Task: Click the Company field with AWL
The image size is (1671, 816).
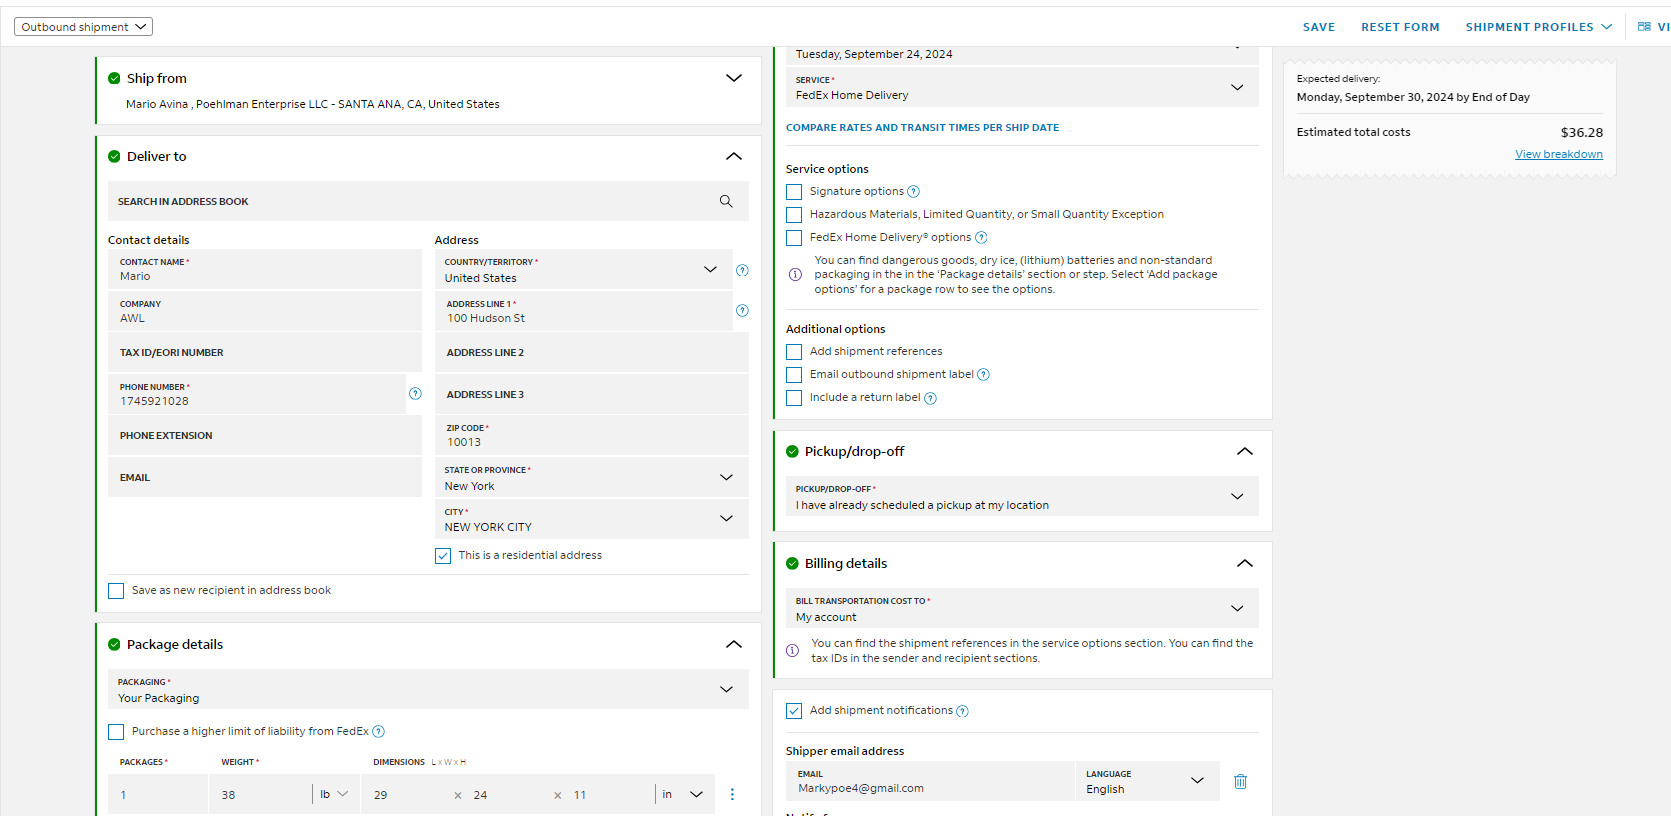Action: point(265,311)
